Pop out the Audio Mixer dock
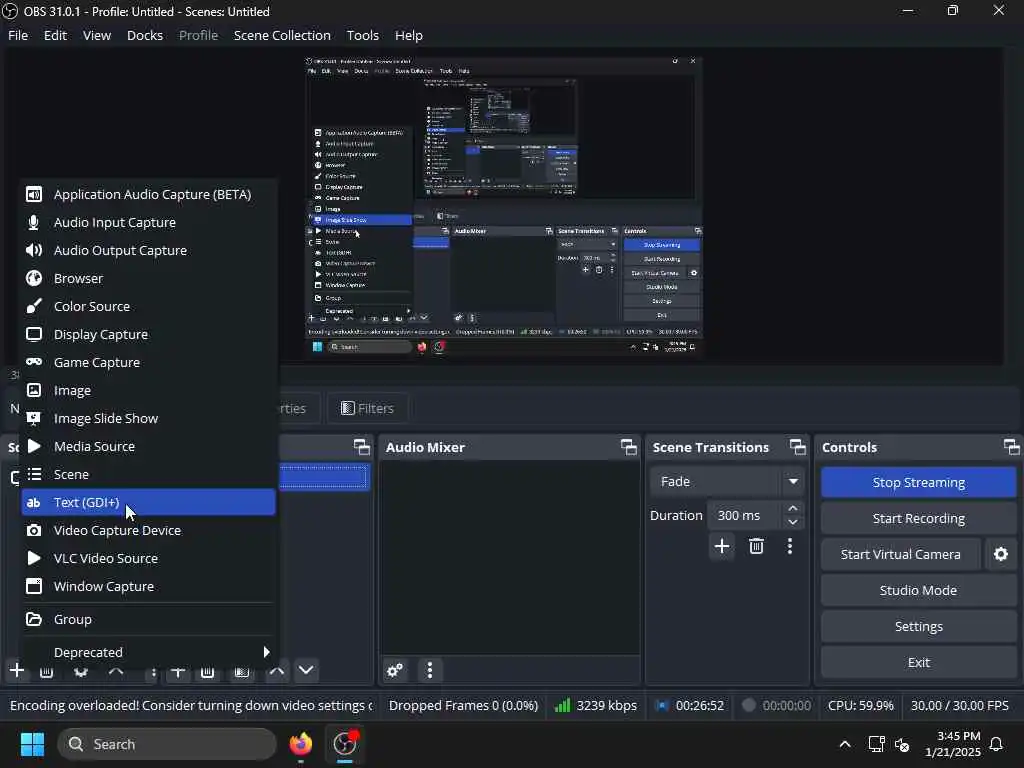 (629, 447)
